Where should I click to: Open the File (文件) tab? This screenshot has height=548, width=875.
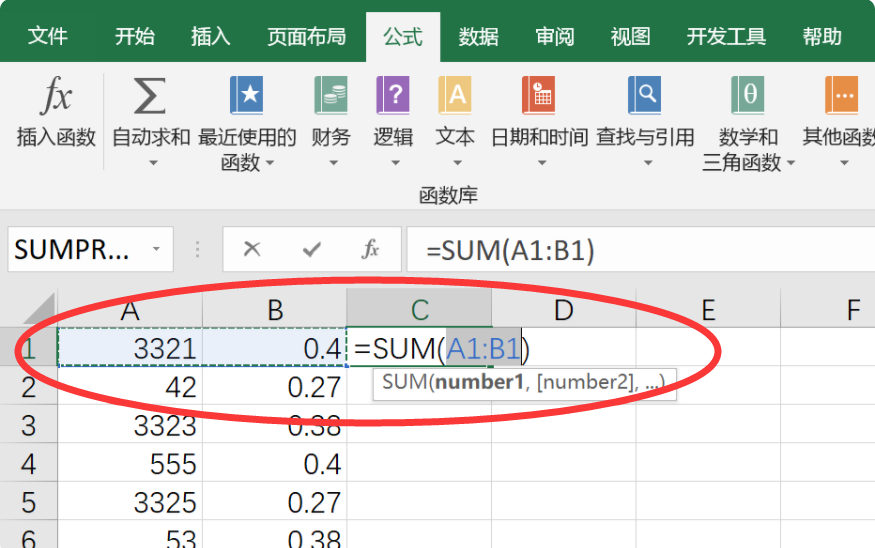48,36
